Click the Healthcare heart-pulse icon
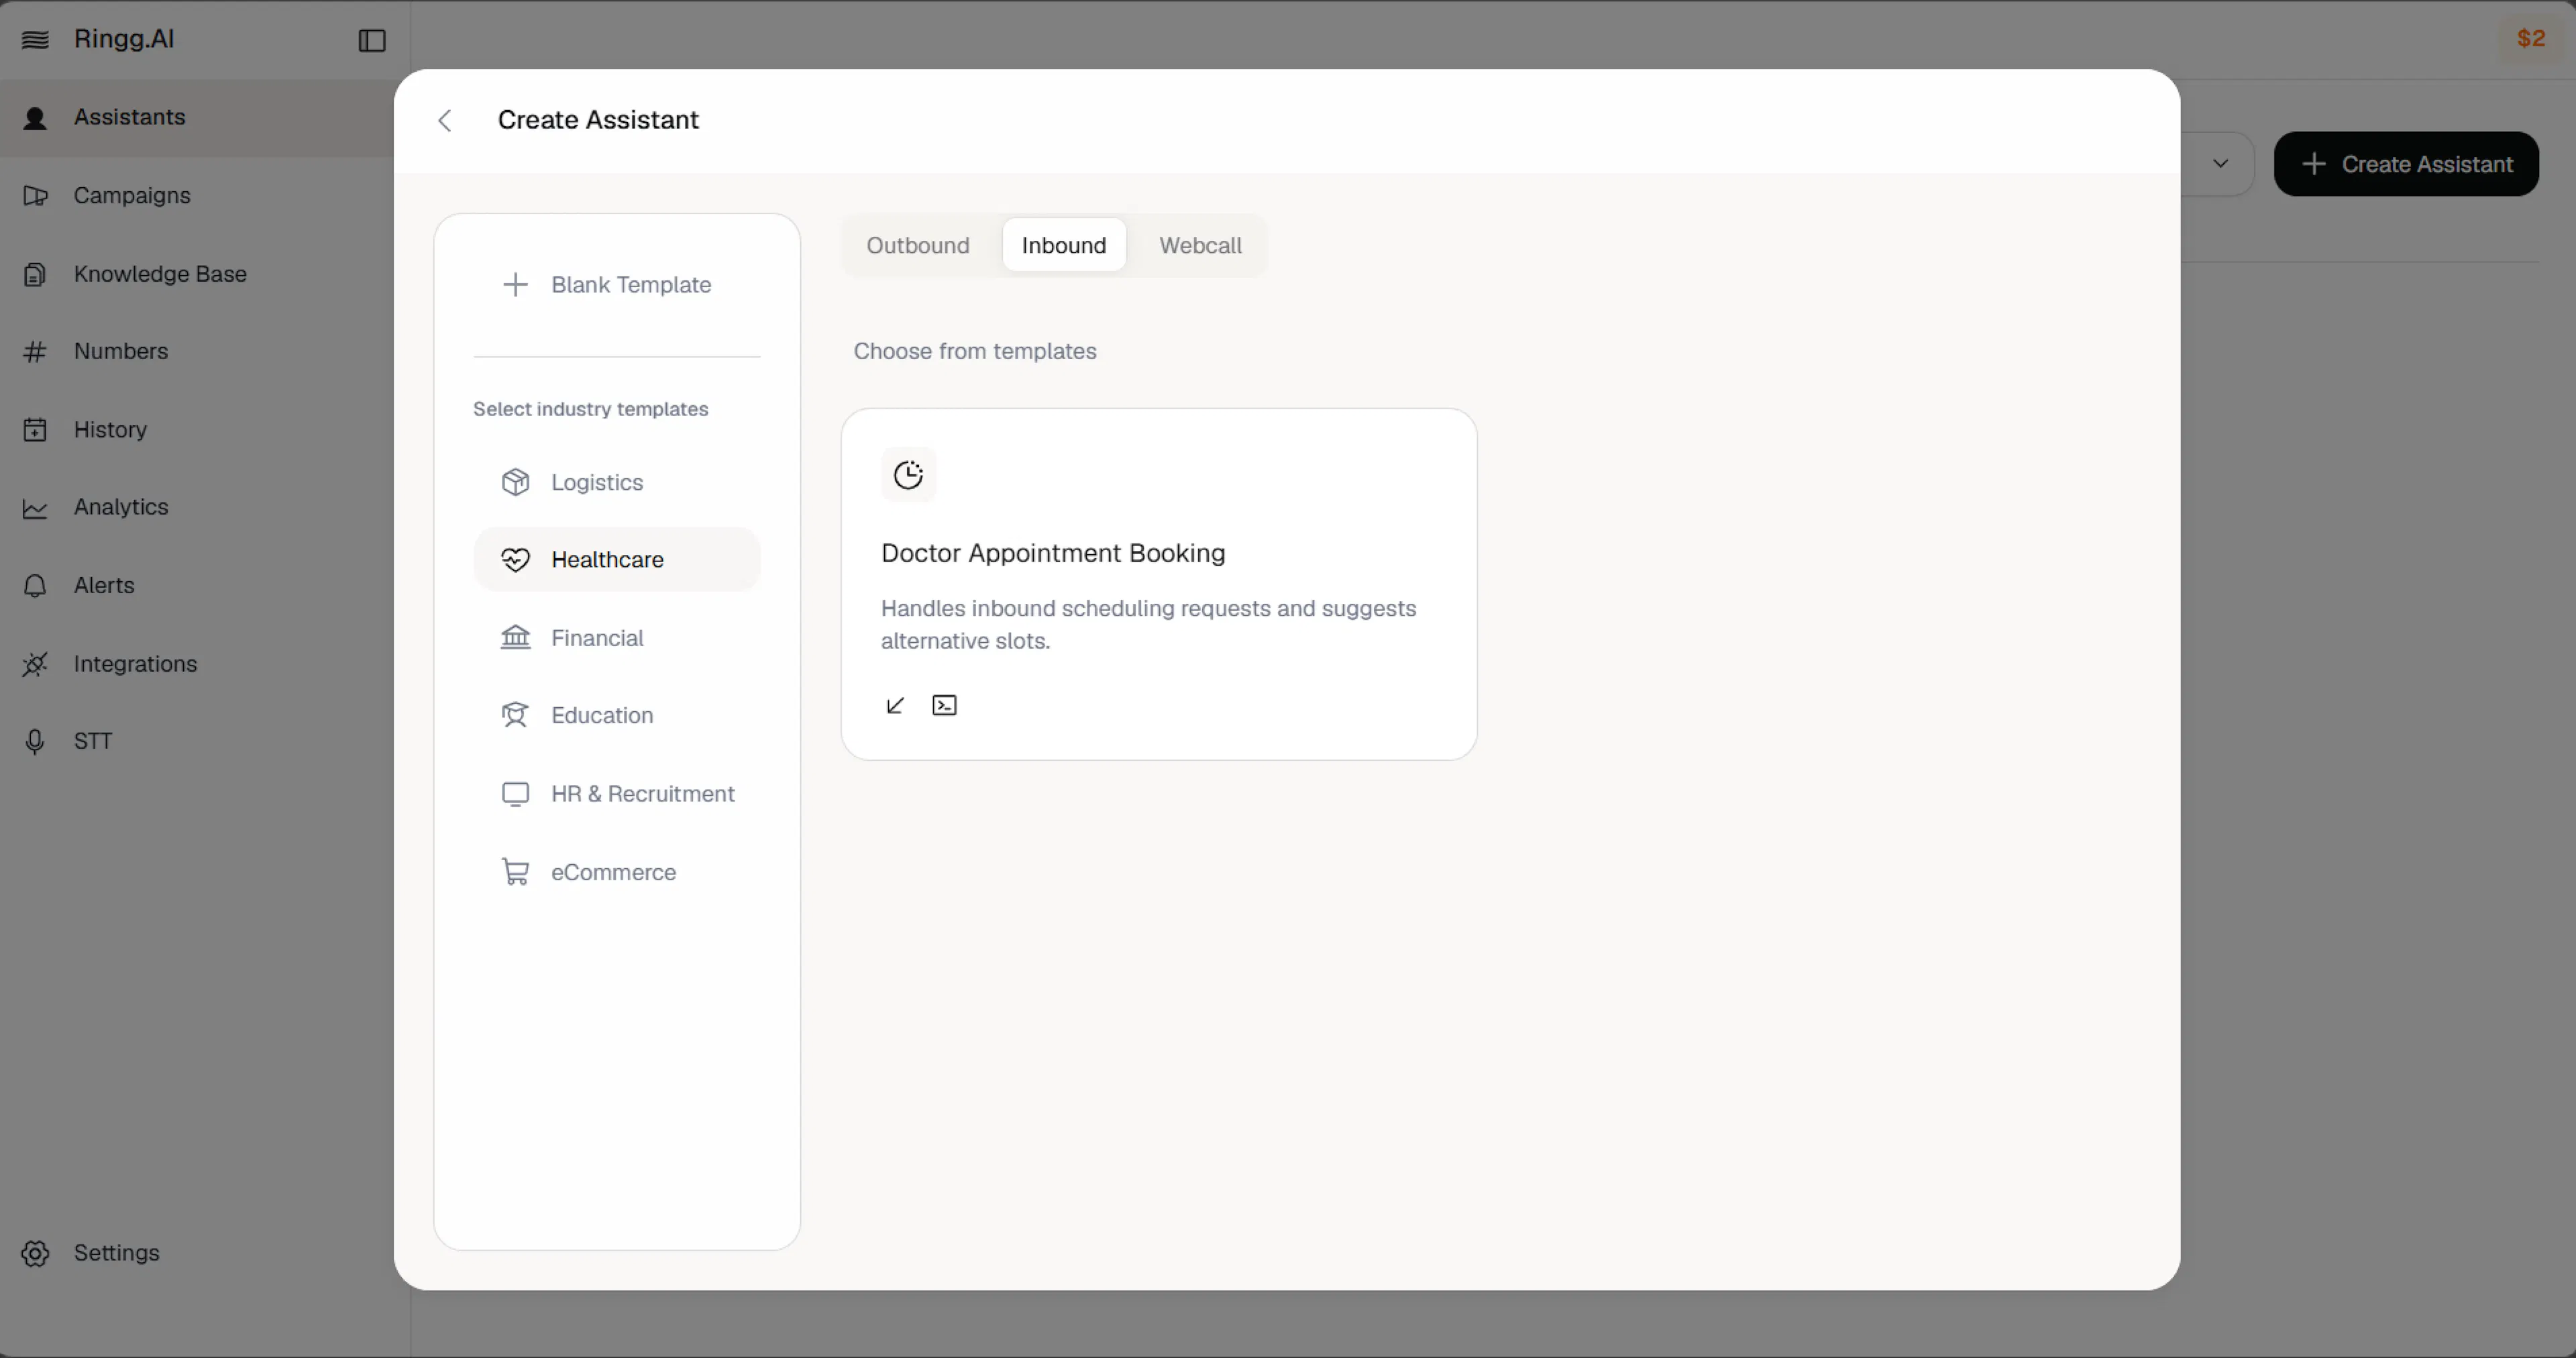Image resolution: width=2576 pixels, height=1358 pixels. tap(515, 560)
